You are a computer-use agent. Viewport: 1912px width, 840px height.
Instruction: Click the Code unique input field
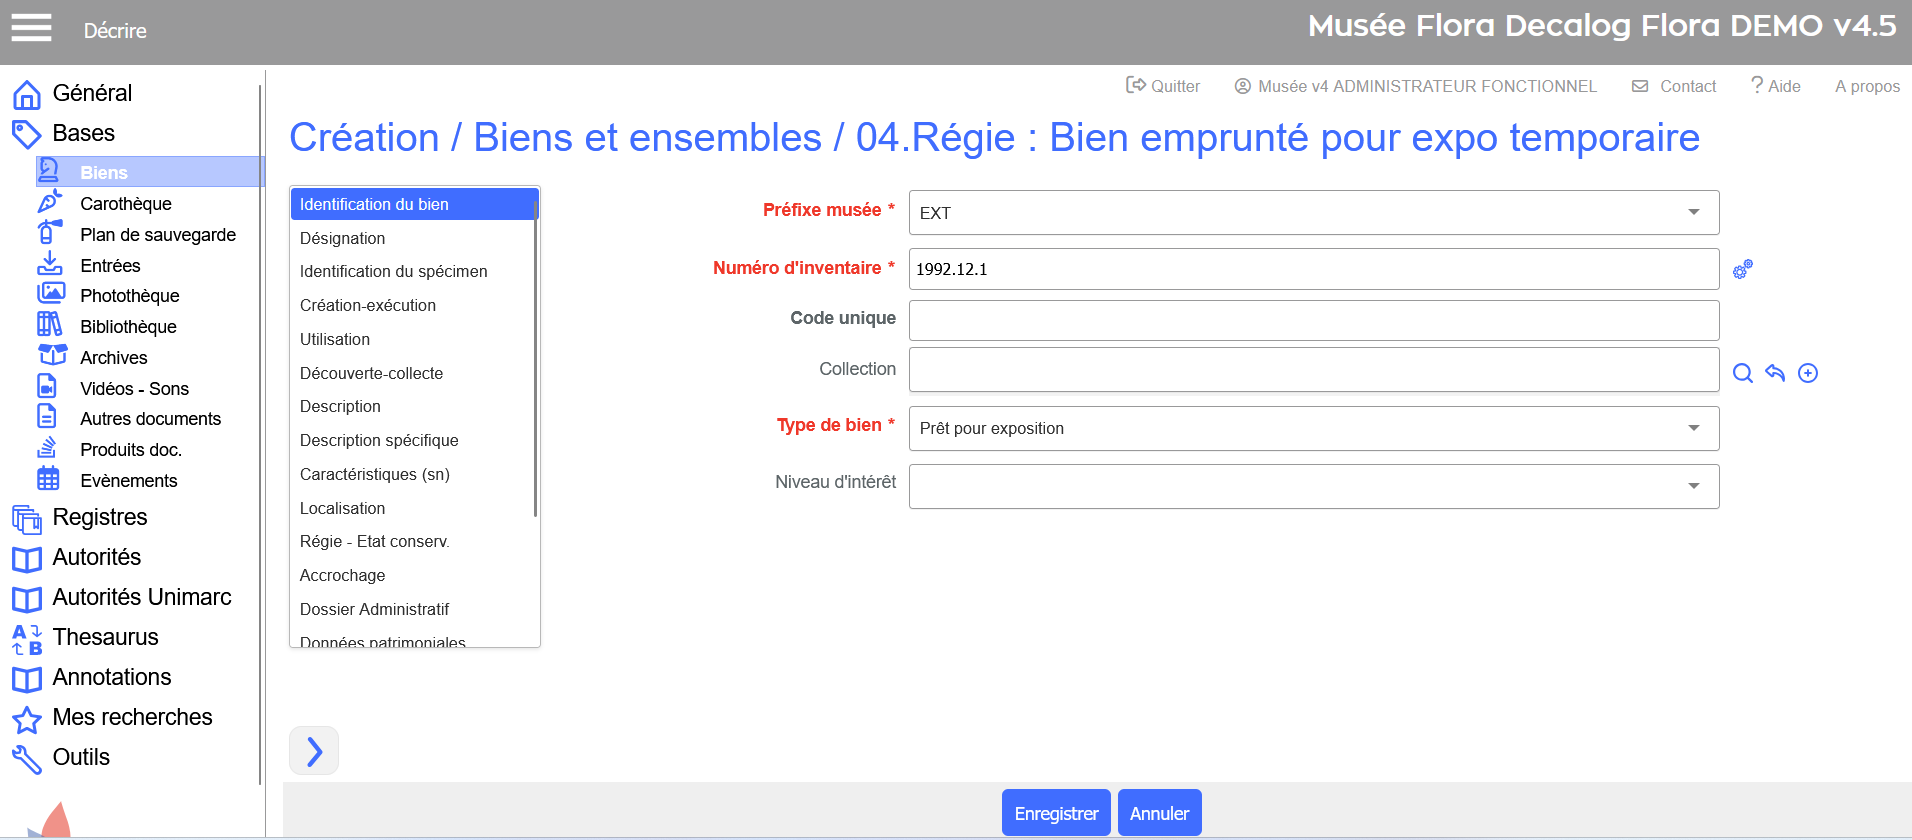coord(1314,320)
